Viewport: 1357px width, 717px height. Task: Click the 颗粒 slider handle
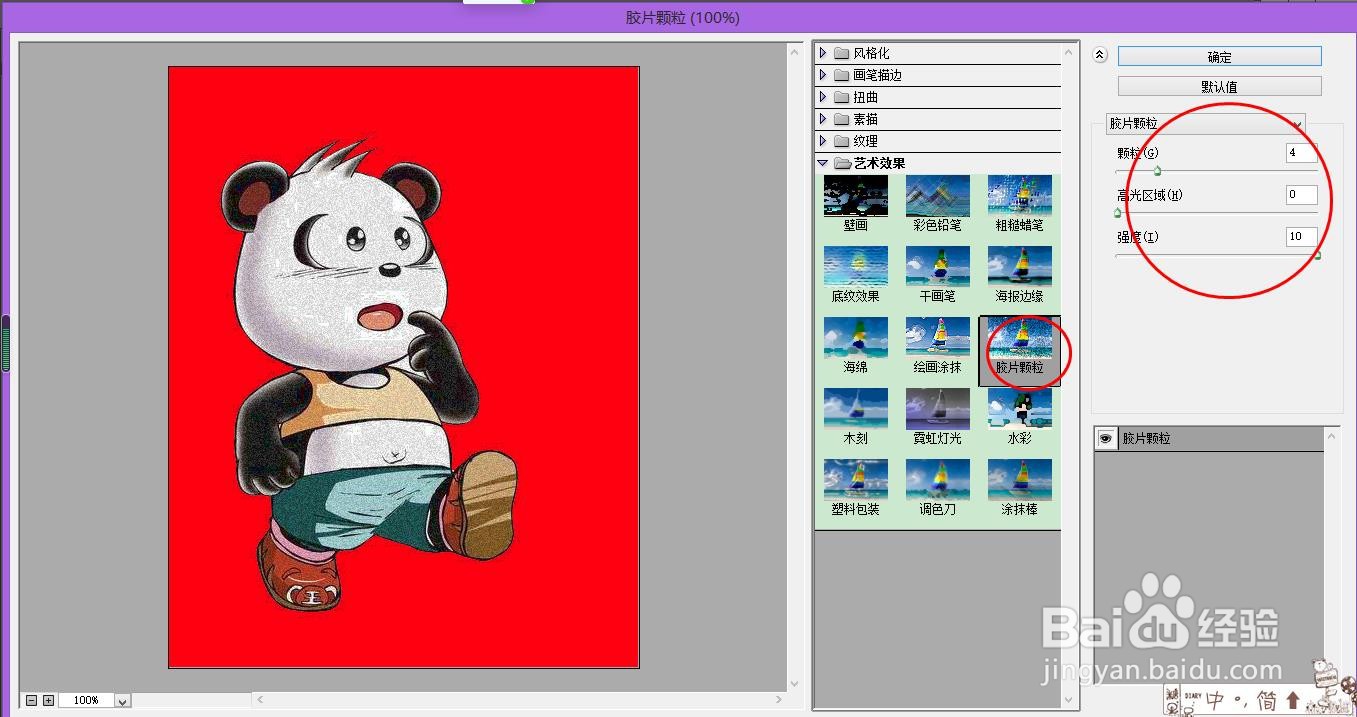(x=1157, y=171)
